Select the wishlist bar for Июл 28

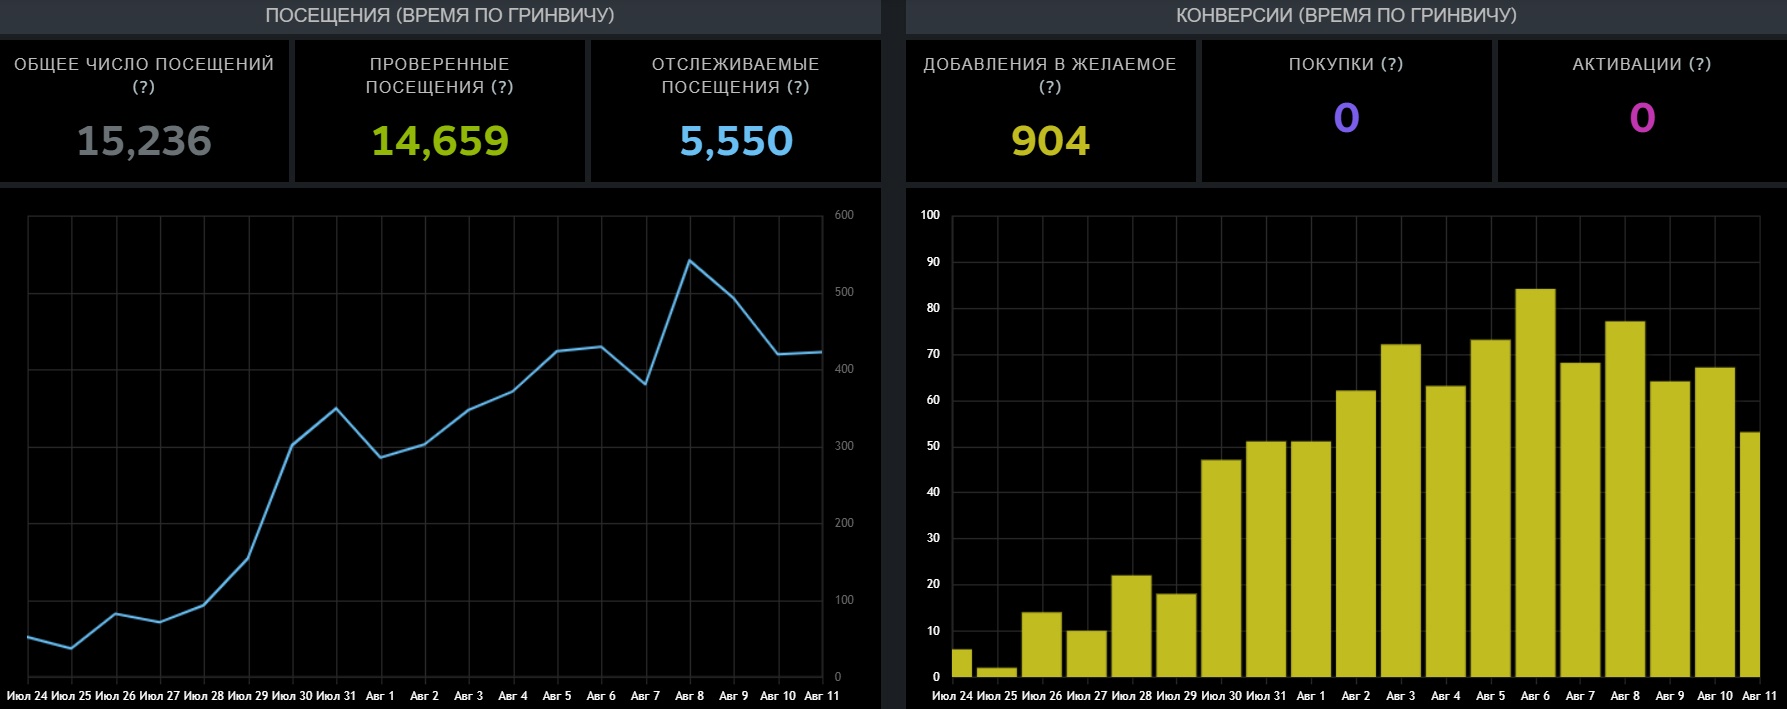[1131, 626]
